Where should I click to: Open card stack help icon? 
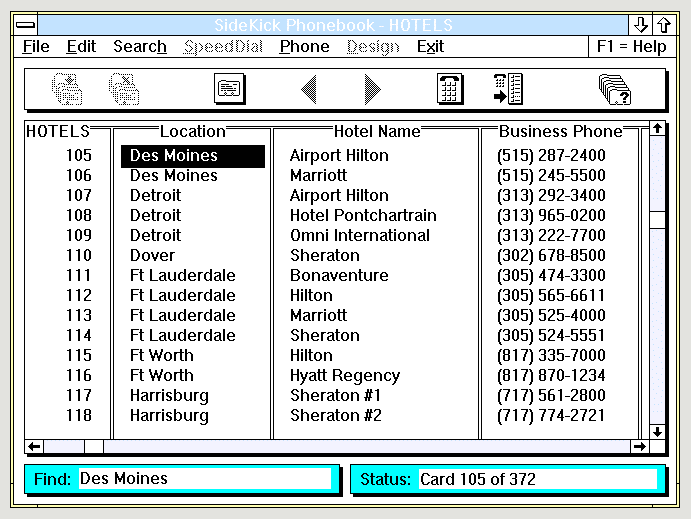point(615,90)
